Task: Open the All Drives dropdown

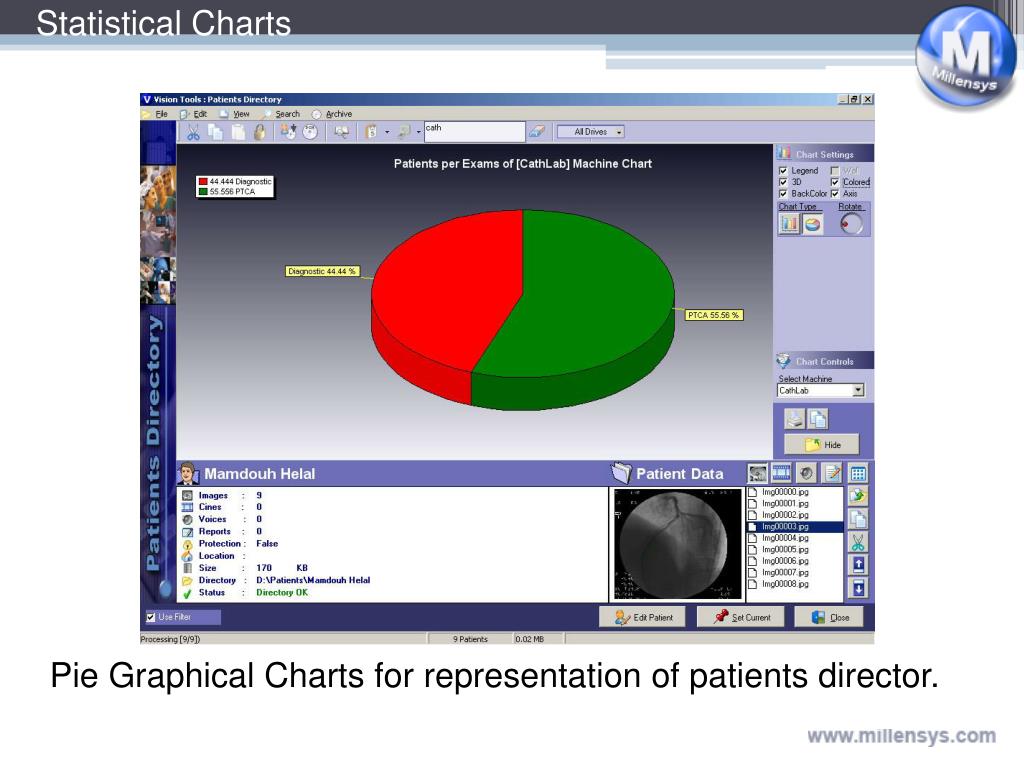Action: [590, 132]
